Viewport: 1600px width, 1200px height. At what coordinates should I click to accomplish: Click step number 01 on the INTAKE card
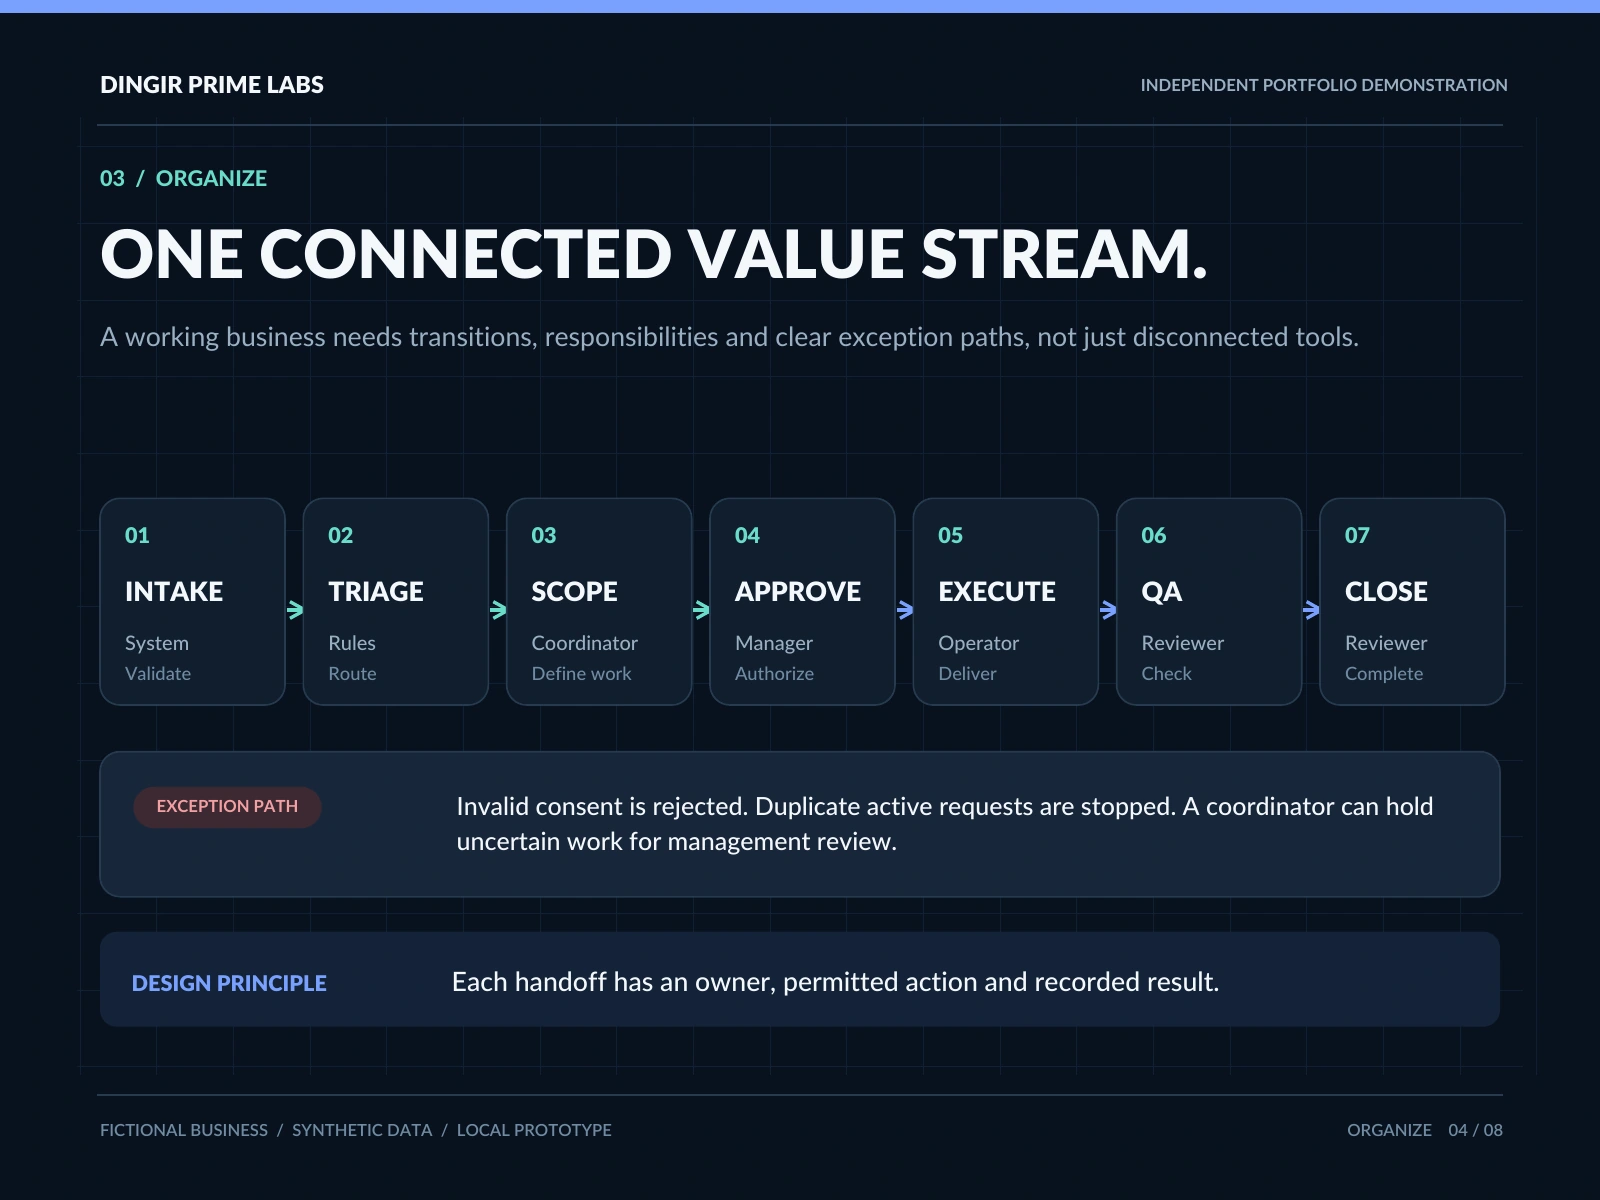[137, 536]
